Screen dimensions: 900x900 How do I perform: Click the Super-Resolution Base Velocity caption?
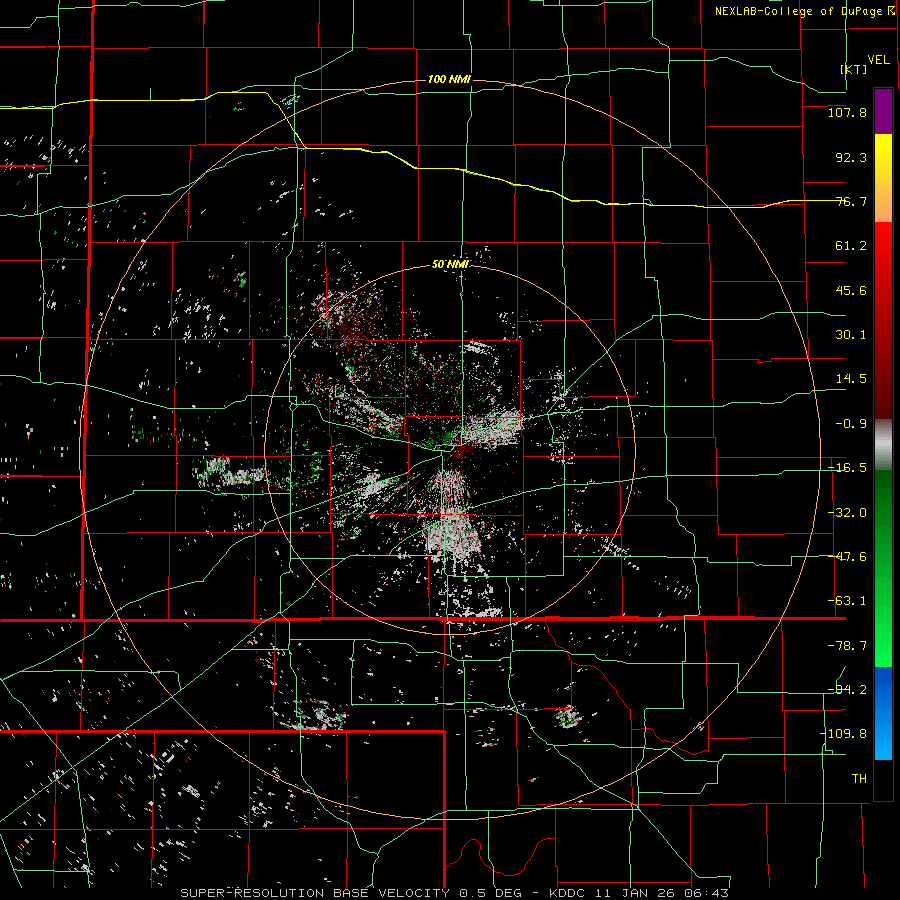(x=455, y=893)
